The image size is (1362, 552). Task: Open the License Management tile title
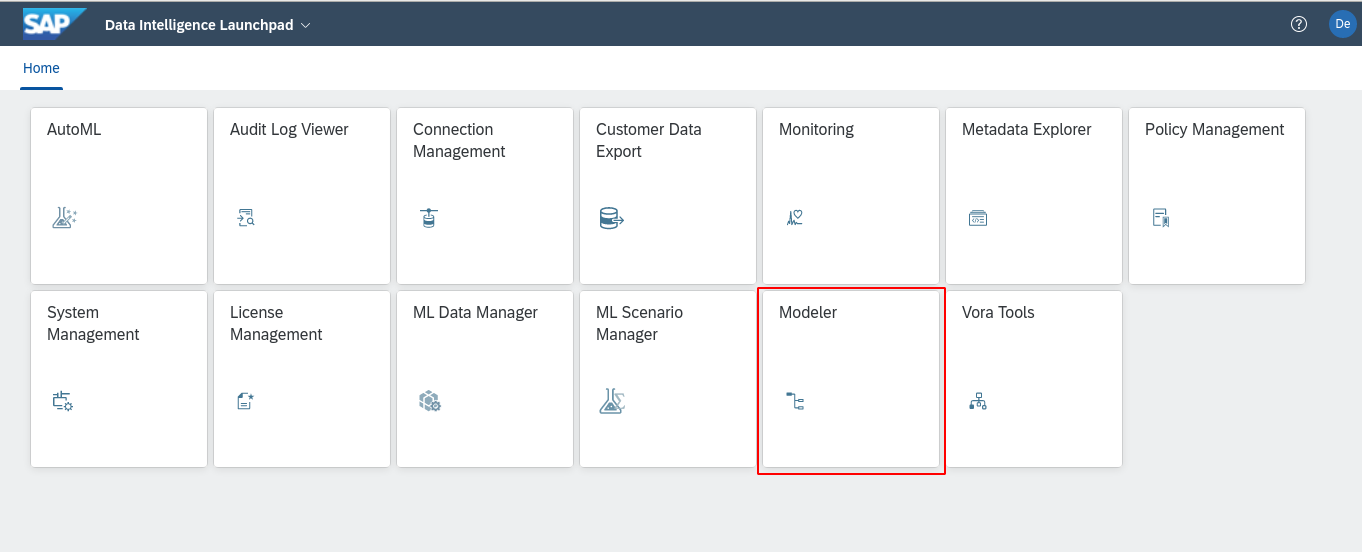point(276,323)
